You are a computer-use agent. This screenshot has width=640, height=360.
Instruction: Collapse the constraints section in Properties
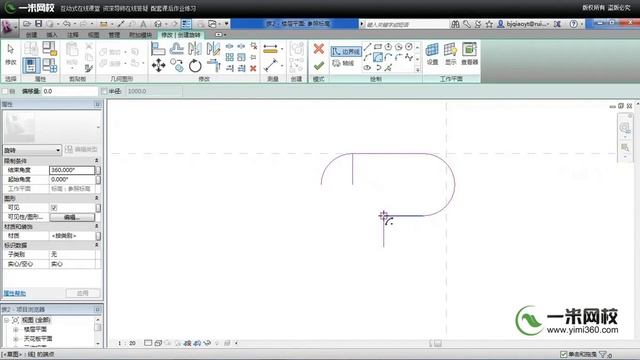[97, 160]
